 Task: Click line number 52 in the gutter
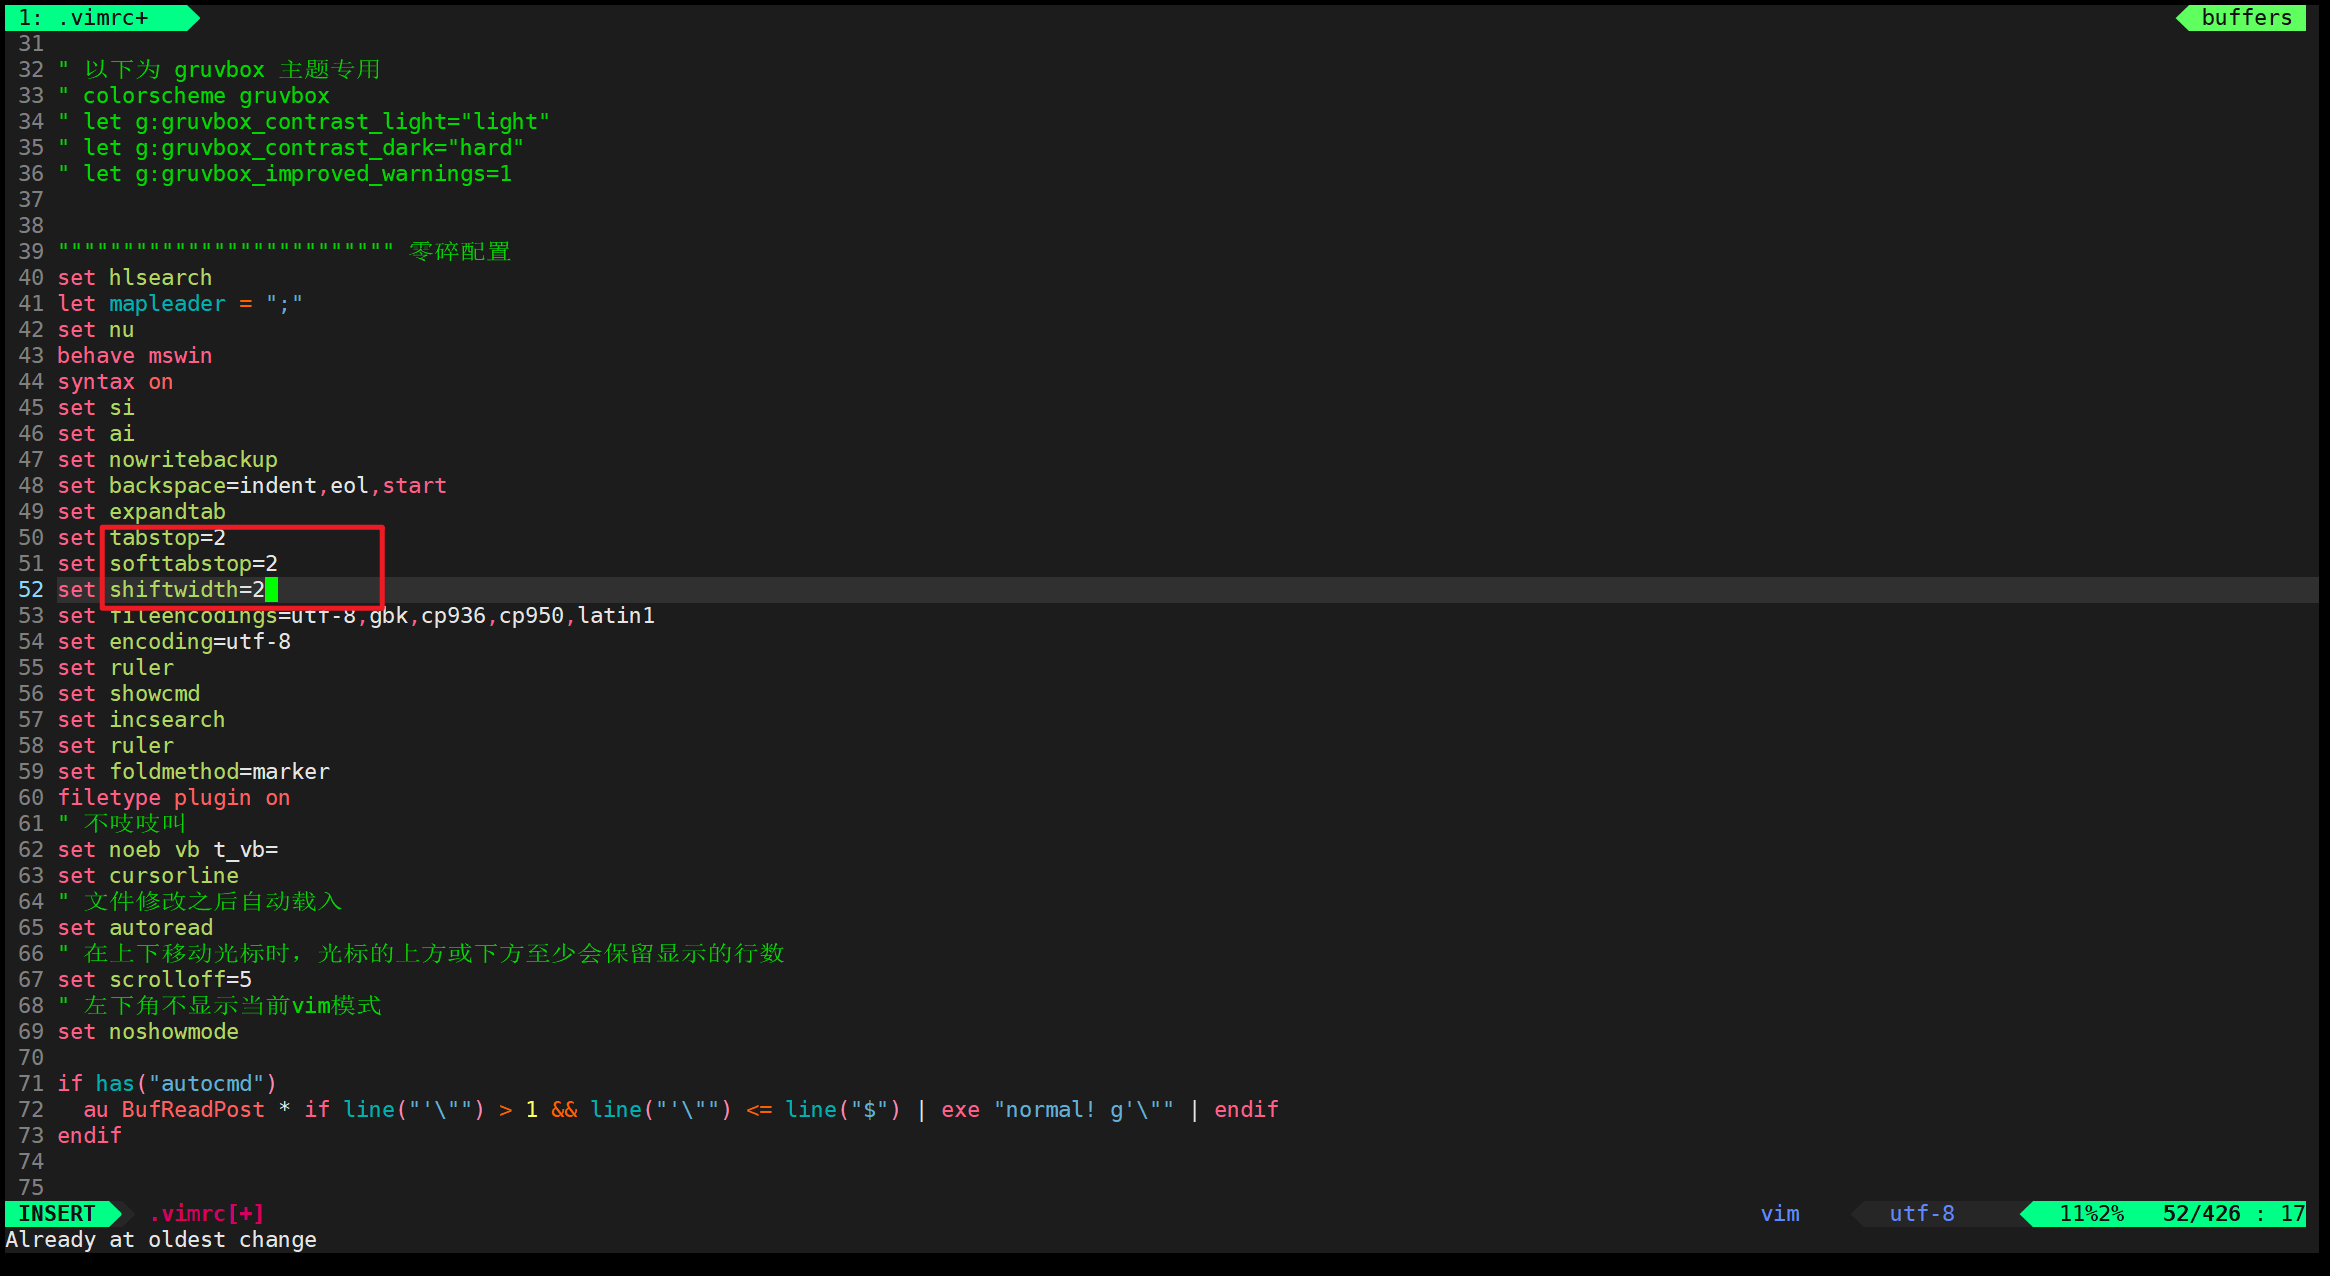(30, 589)
